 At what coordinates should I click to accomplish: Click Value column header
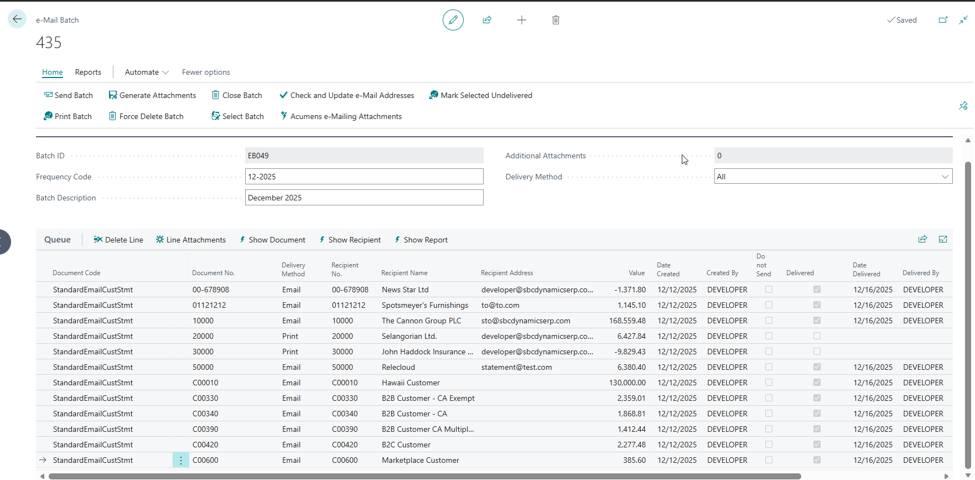[637, 273]
